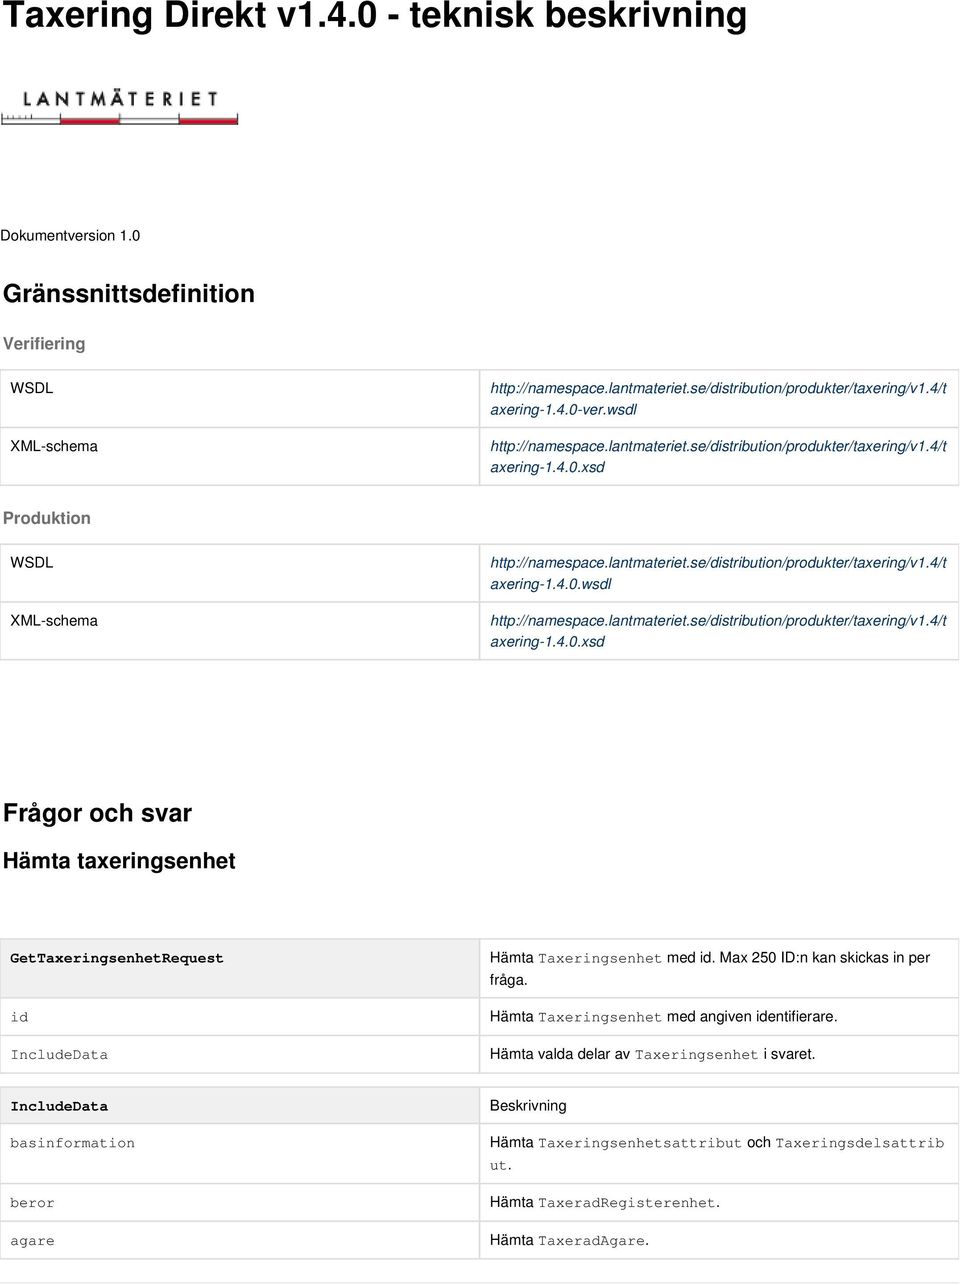The width and height of the screenshot is (960, 1285).
Task: Click the 'GetTaxeringsenhetRequest' table header cell
Action: pyautogui.click(x=240, y=968)
